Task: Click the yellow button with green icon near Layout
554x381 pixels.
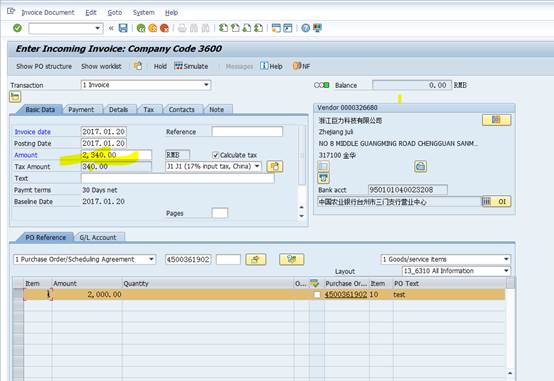Action: coord(291,259)
